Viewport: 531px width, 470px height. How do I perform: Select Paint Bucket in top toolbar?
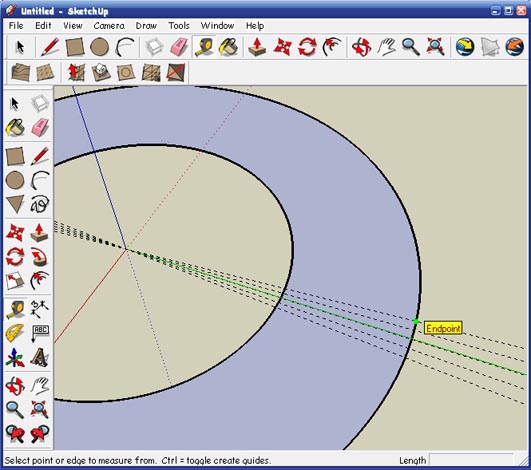click(229, 47)
